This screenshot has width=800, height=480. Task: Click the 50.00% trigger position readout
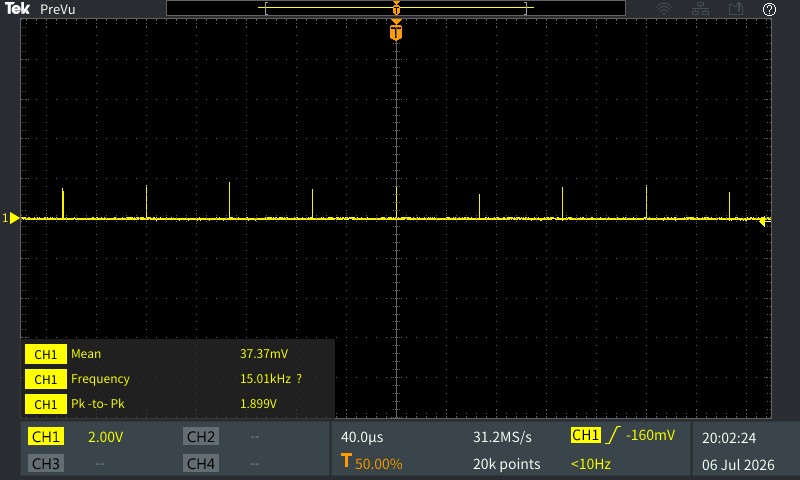pyautogui.click(x=379, y=464)
